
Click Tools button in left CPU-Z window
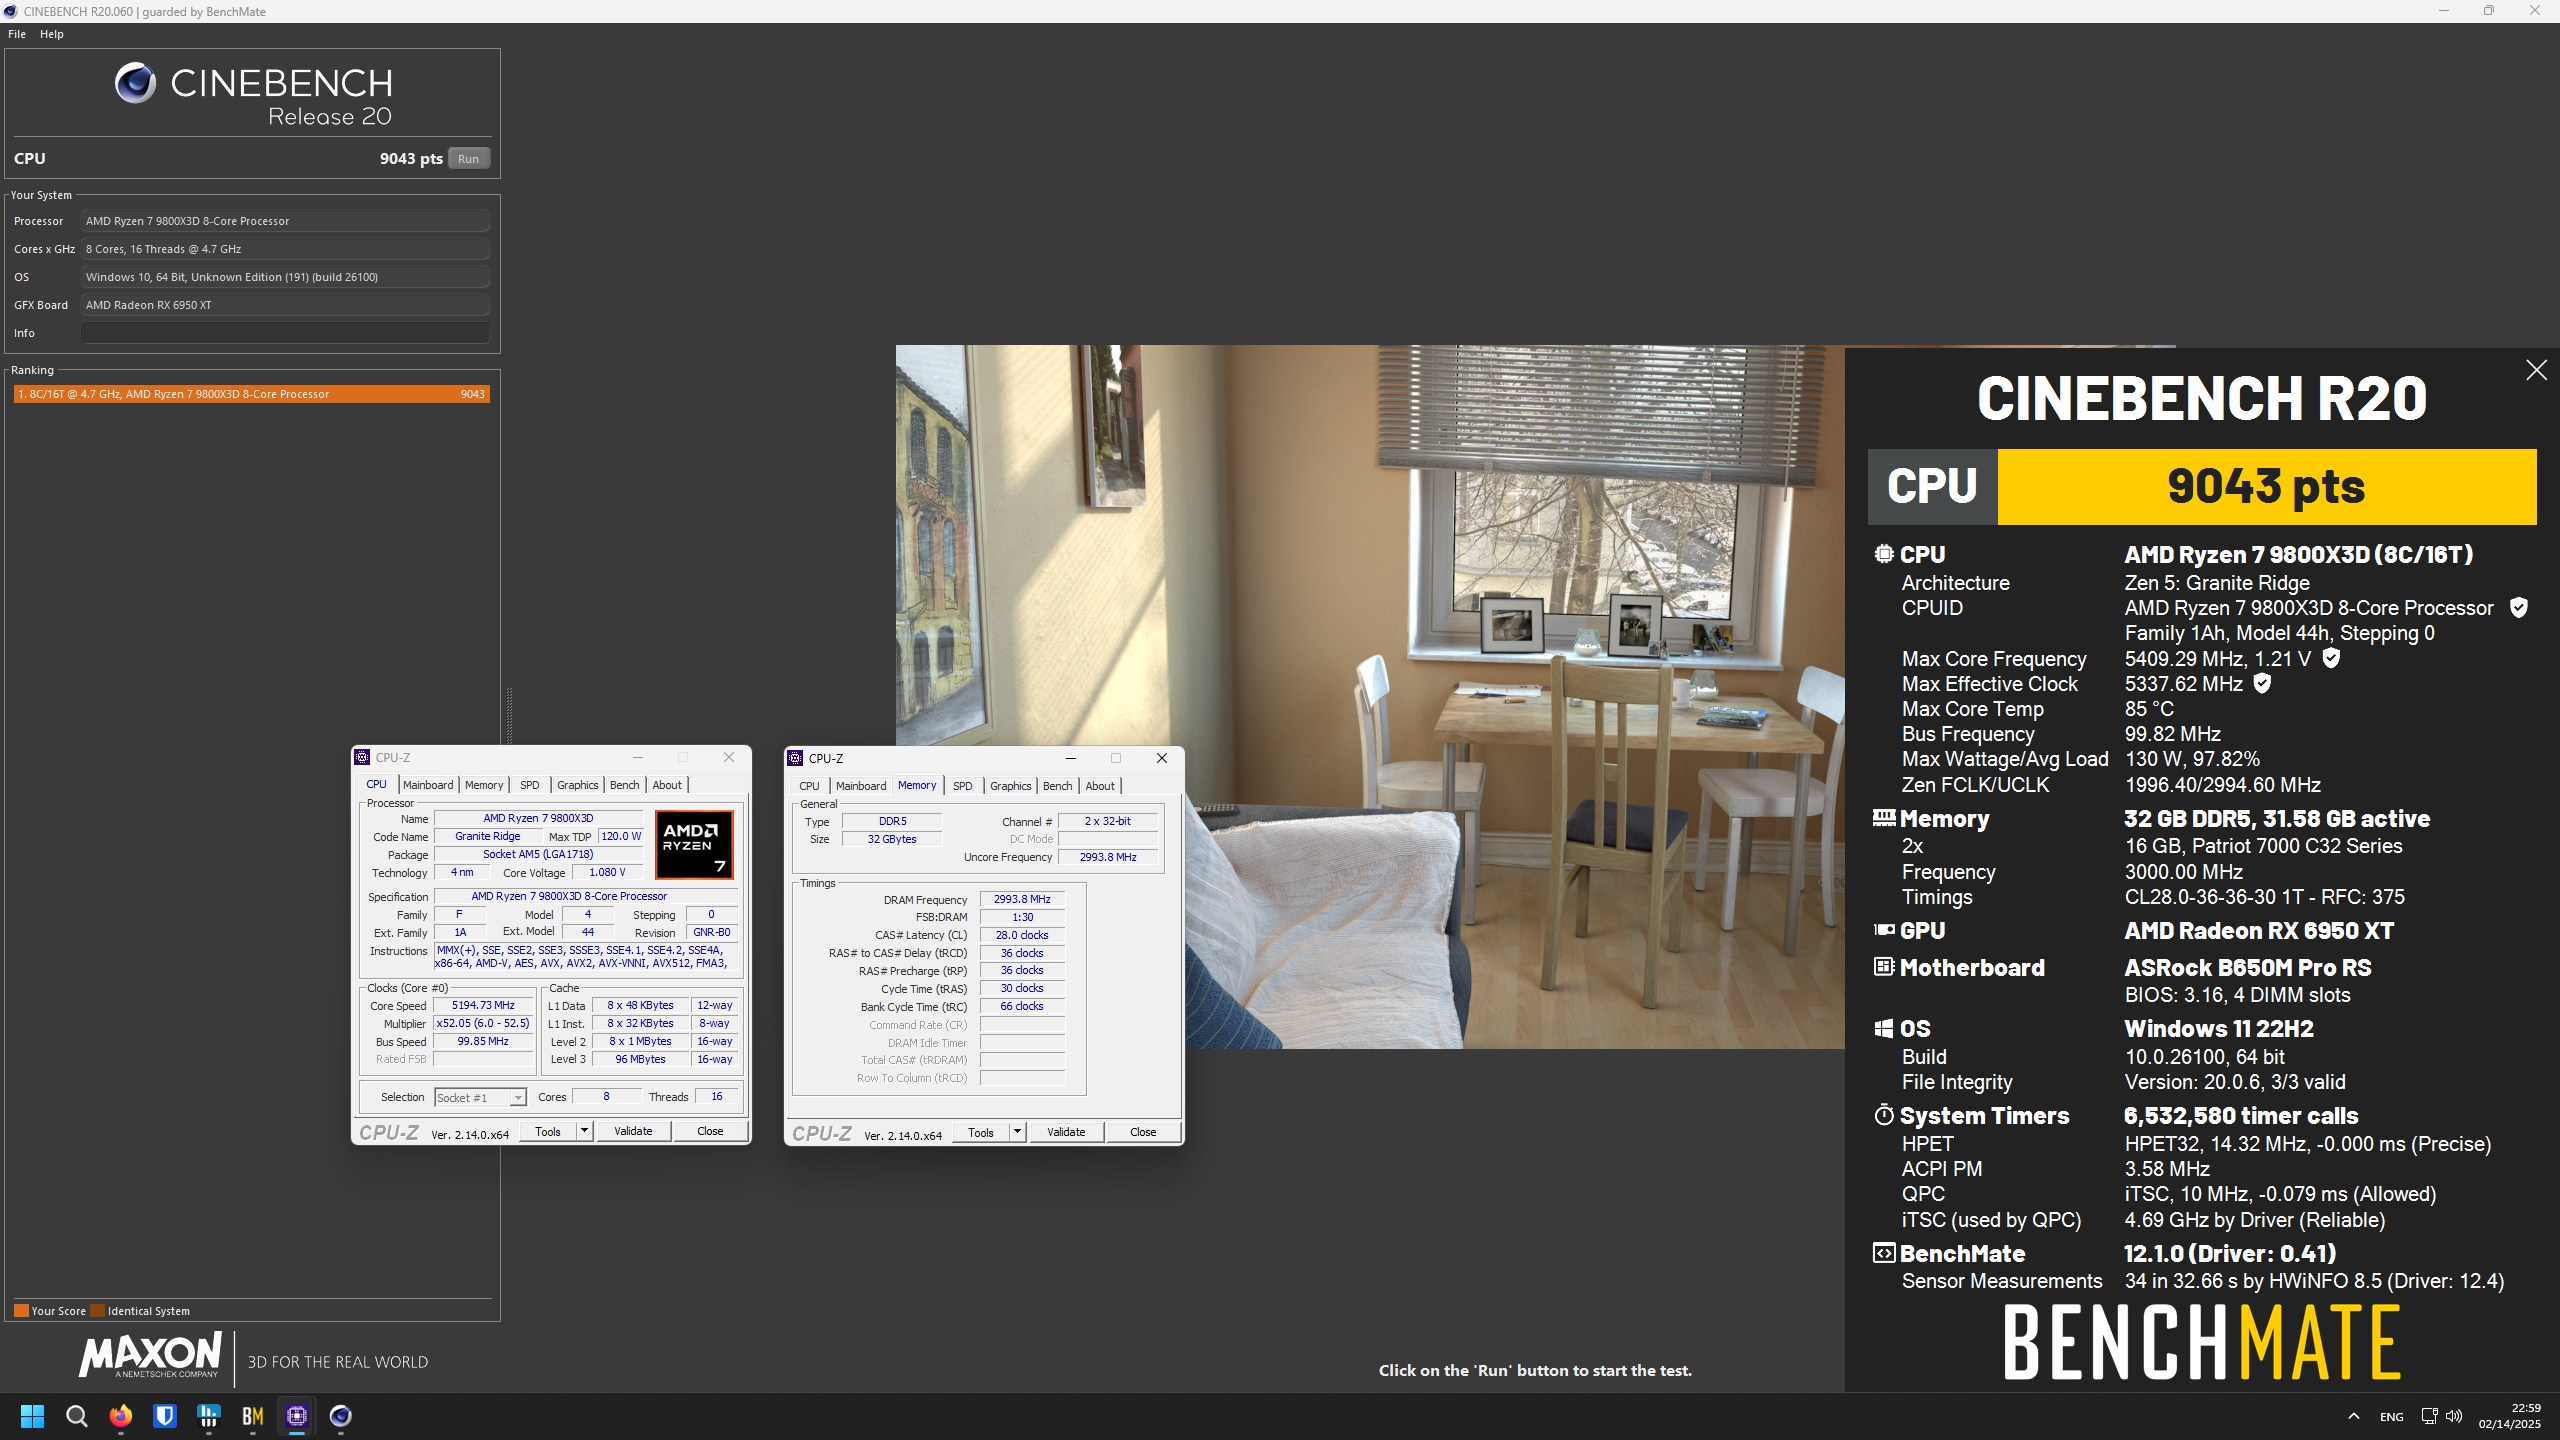548,1132
